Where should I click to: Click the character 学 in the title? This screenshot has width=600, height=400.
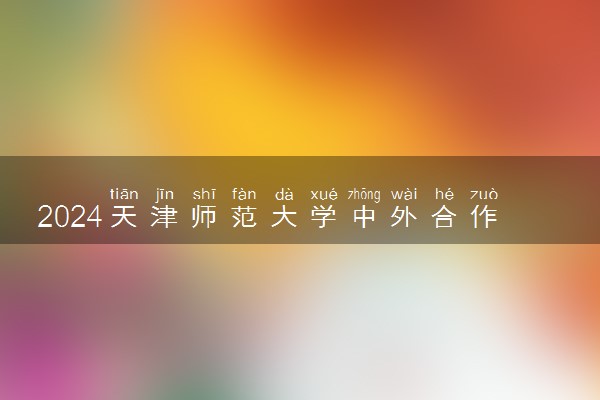[324, 217]
